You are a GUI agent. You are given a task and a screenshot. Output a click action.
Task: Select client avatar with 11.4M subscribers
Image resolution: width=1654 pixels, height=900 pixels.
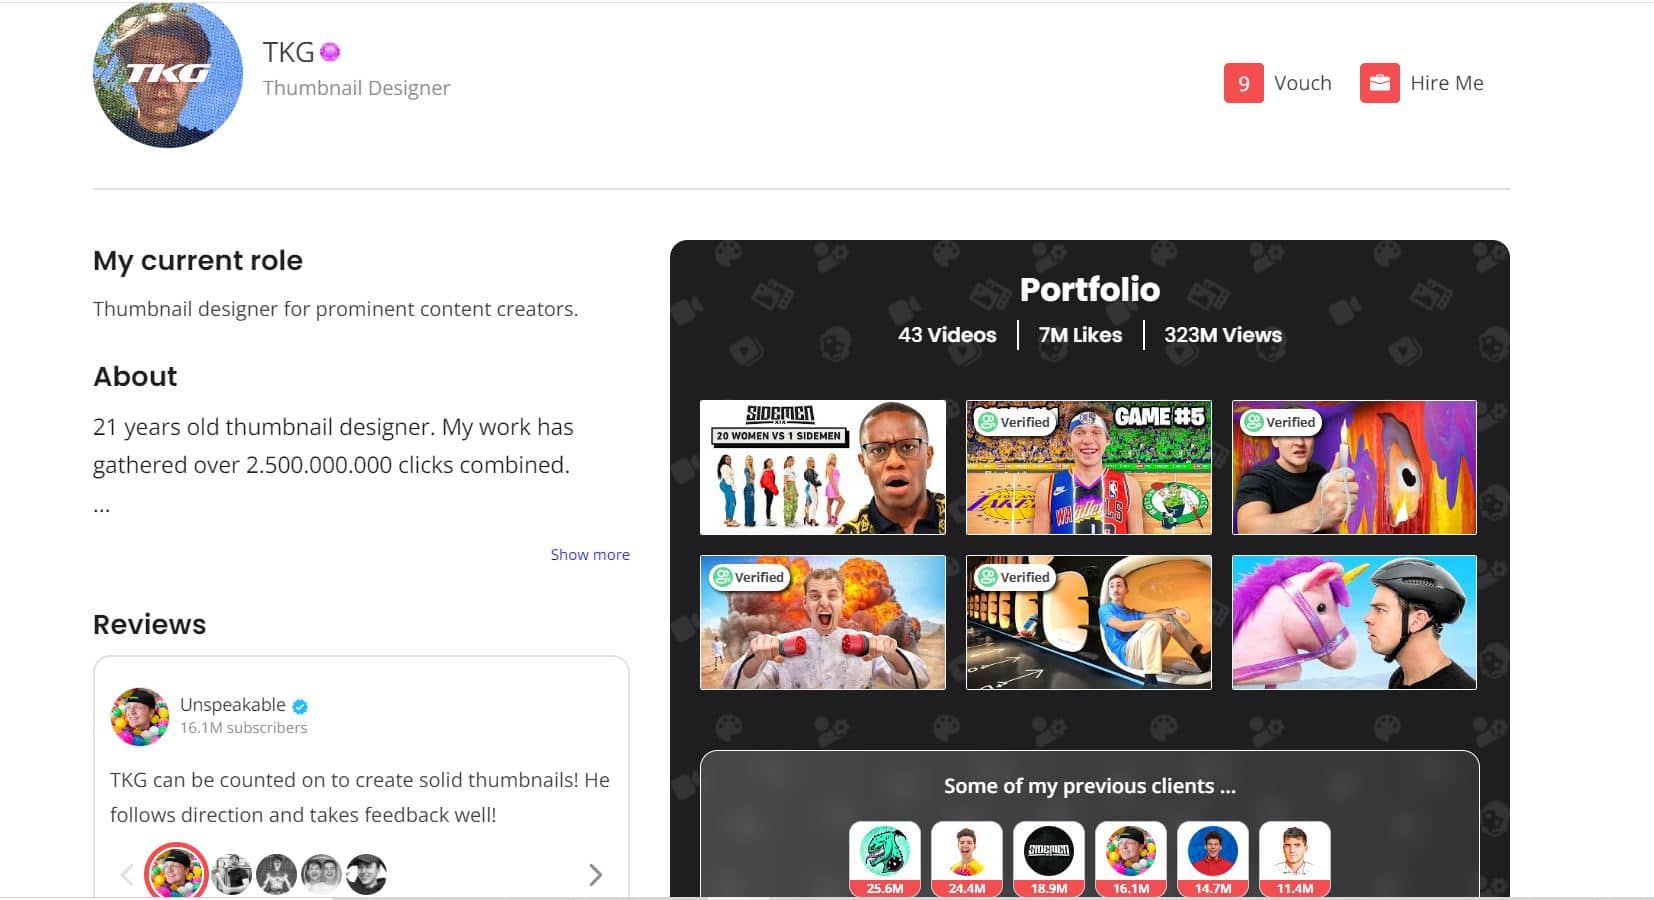(x=1295, y=858)
